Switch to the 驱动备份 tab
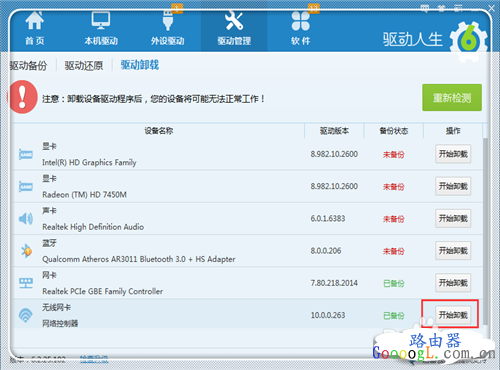500x370 pixels. coord(28,66)
